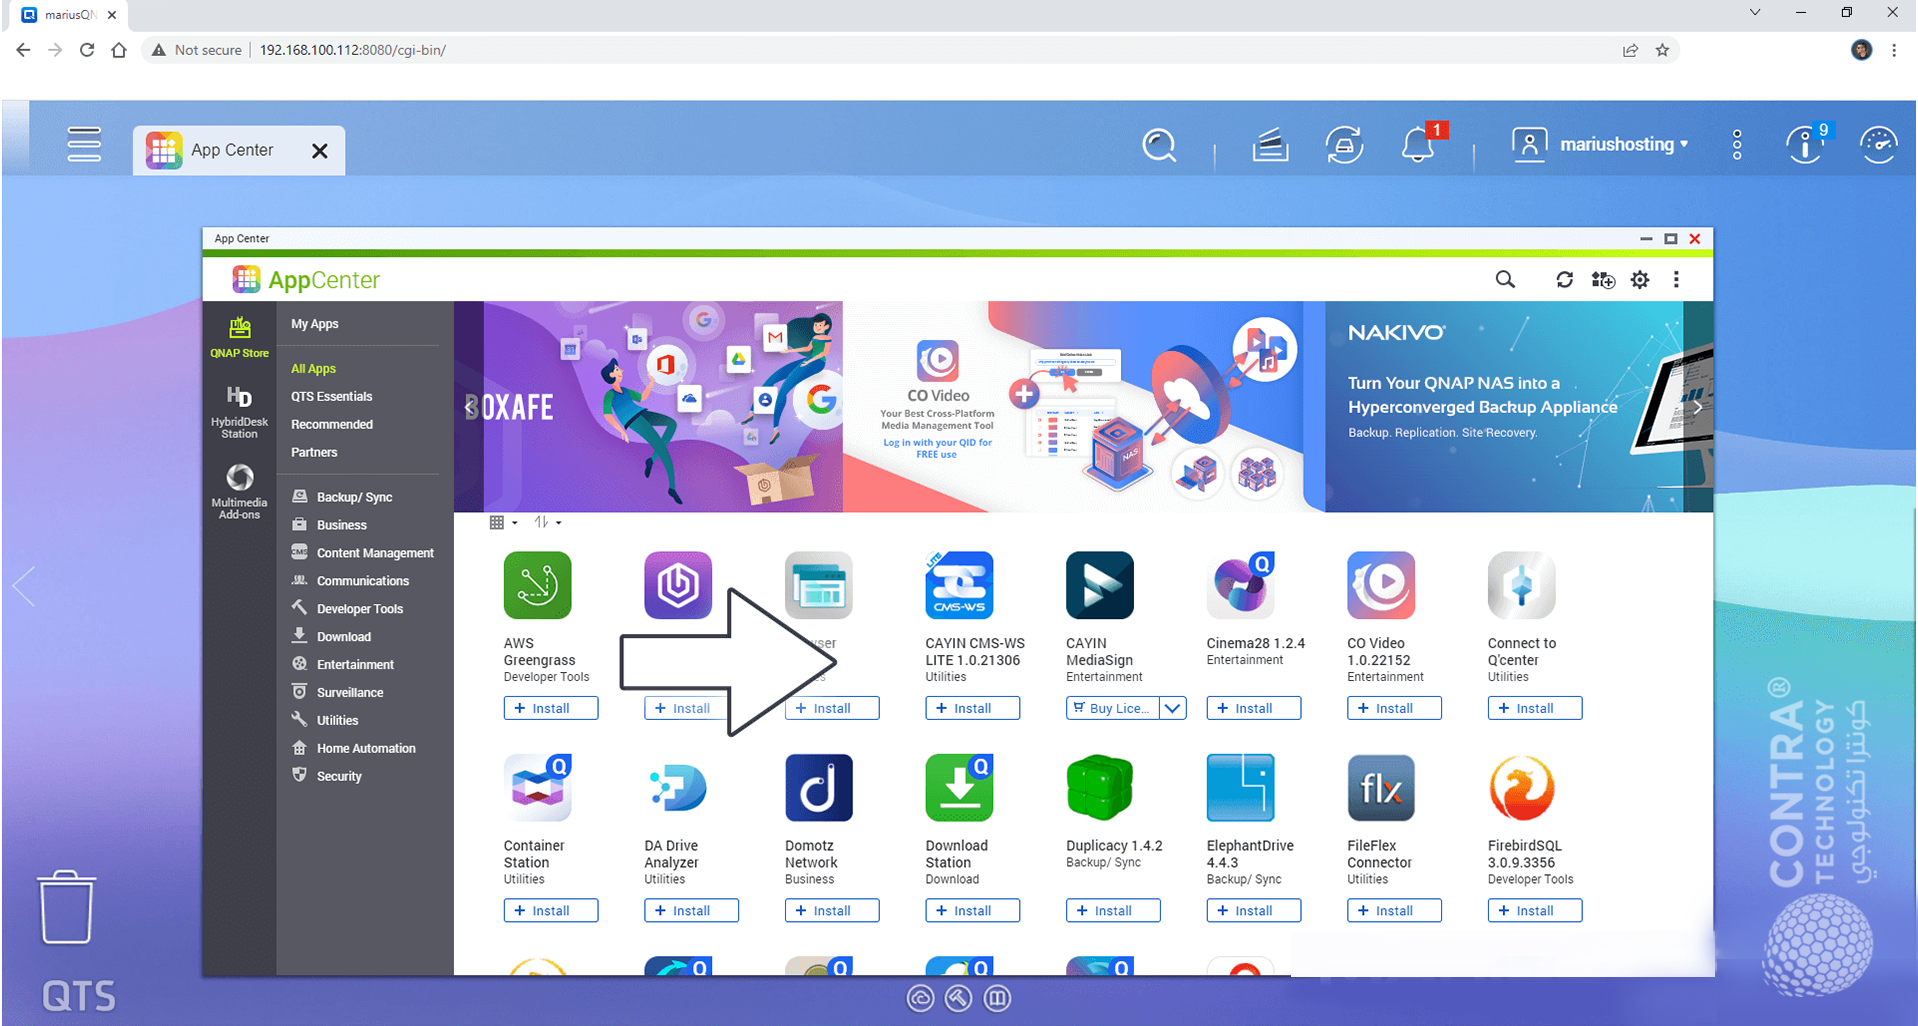Expand the Buy License dropdown arrow
Image resolution: width=1918 pixels, height=1026 pixels.
(1173, 708)
